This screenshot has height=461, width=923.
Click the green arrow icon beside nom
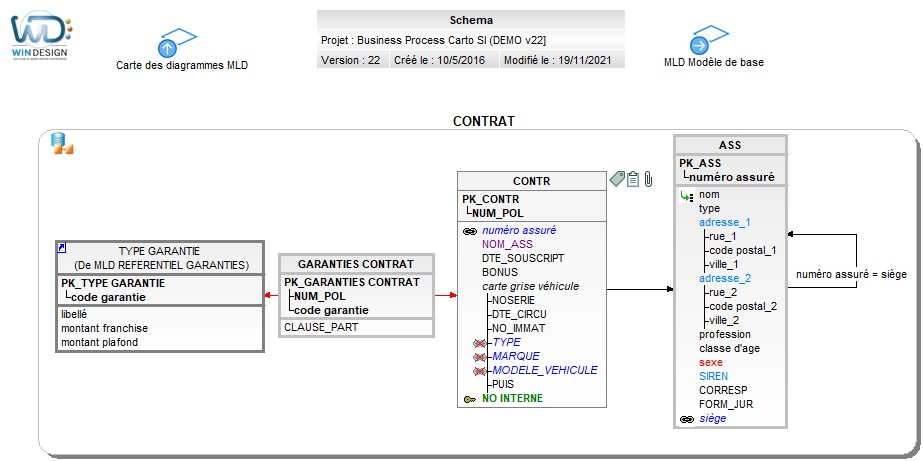pyautogui.click(x=686, y=196)
